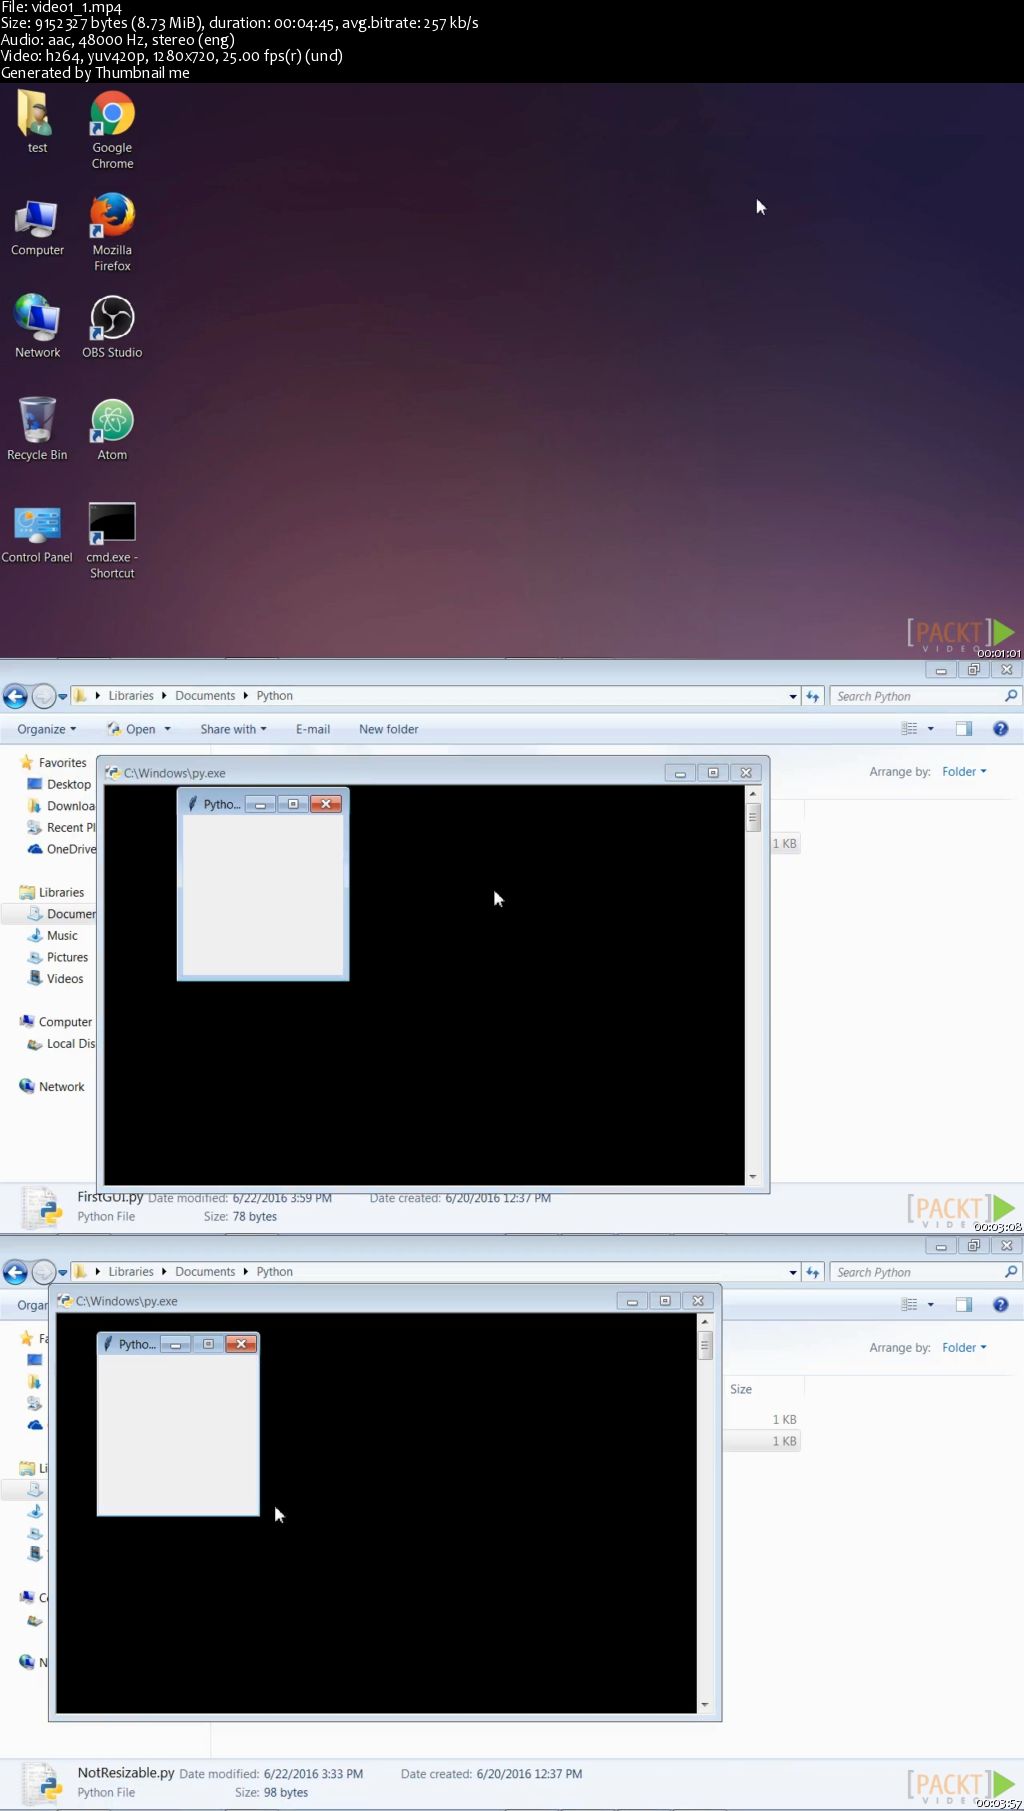Select the Network desktop icon
Image resolution: width=1024 pixels, height=1811 pixels.
click(37, 326)
